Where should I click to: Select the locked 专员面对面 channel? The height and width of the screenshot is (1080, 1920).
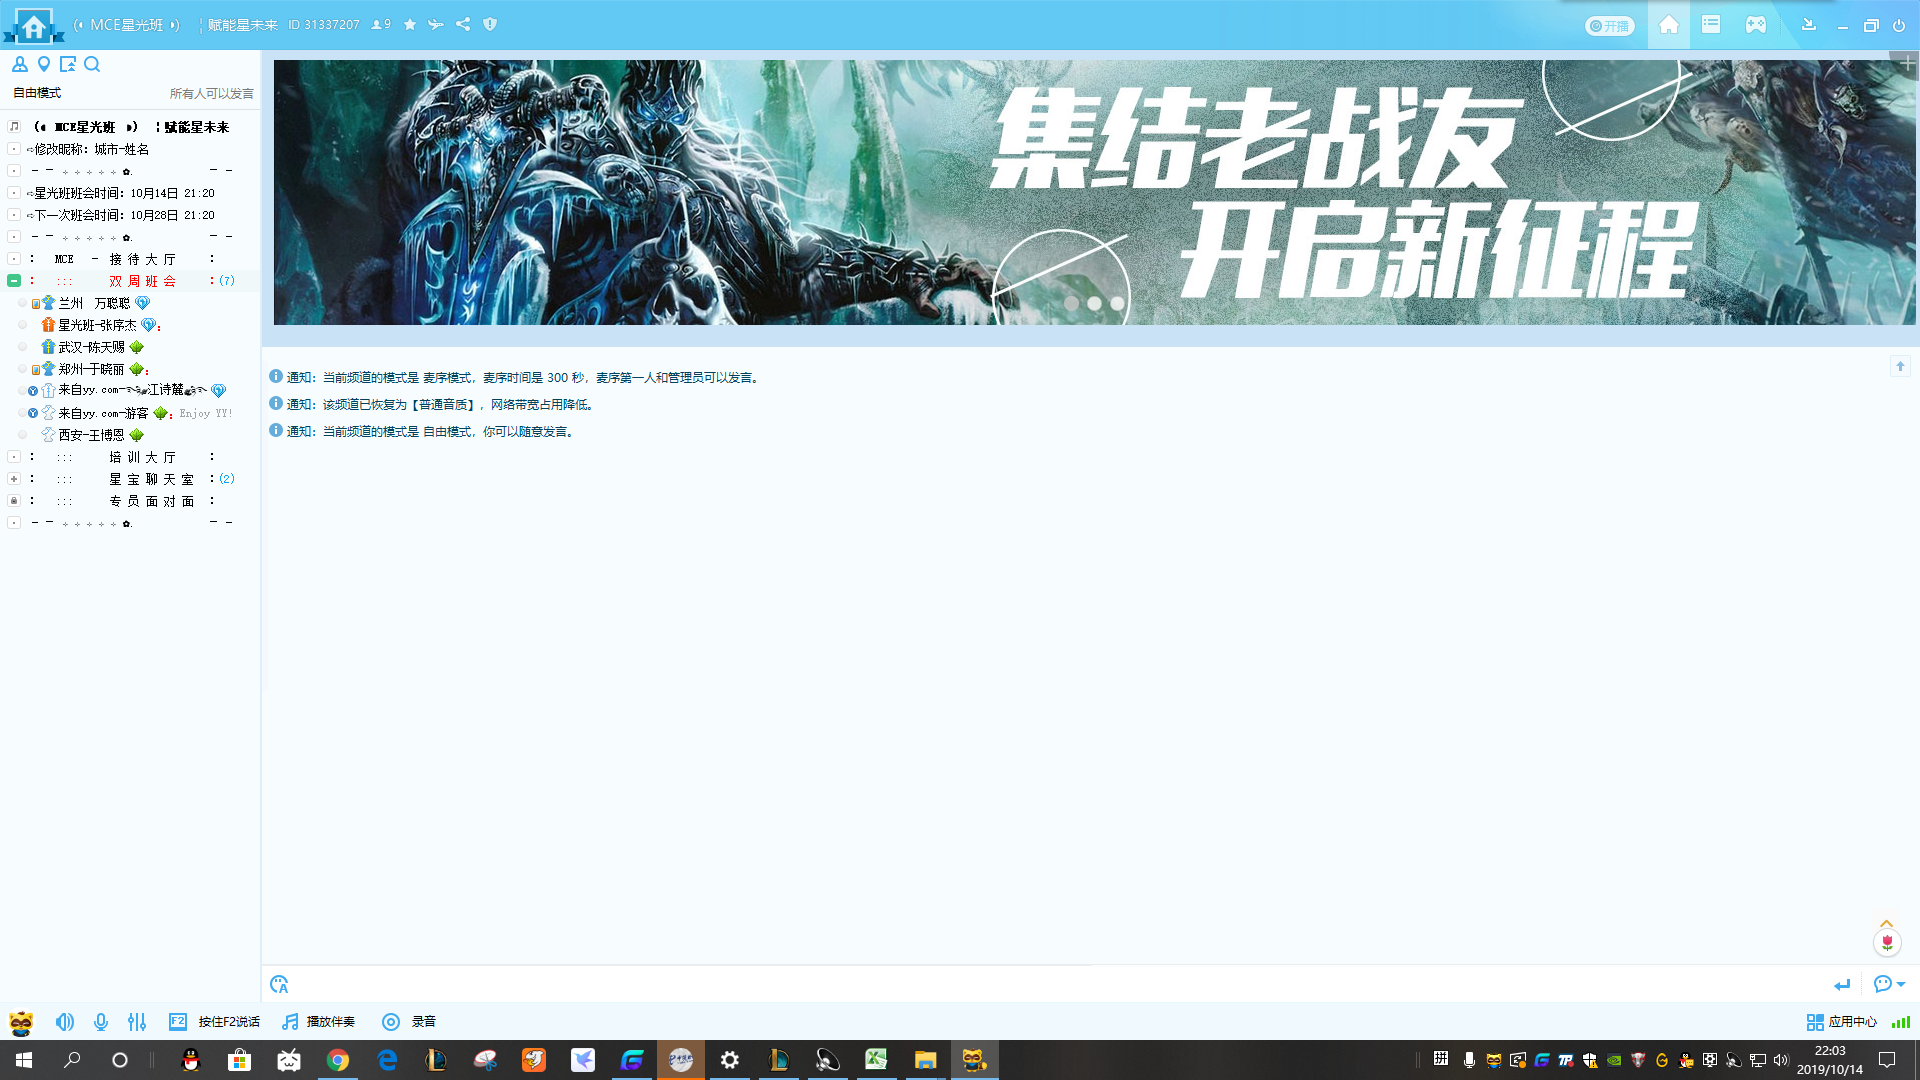[x=130, y=501]
